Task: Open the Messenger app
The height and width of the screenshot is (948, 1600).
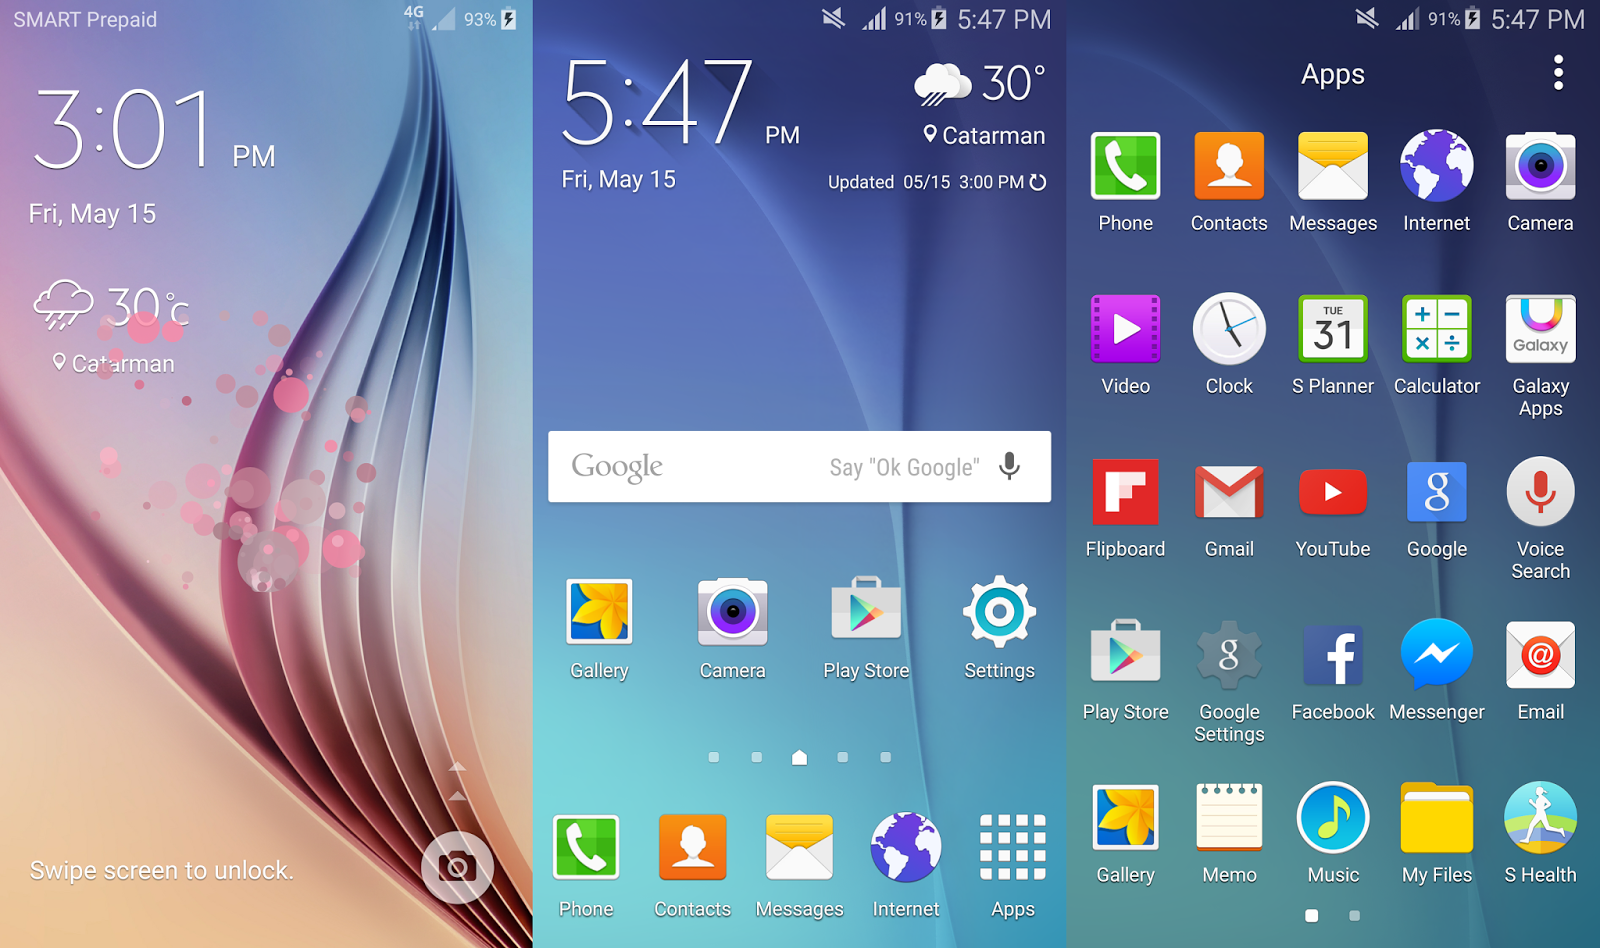Action: point(1437,671)
